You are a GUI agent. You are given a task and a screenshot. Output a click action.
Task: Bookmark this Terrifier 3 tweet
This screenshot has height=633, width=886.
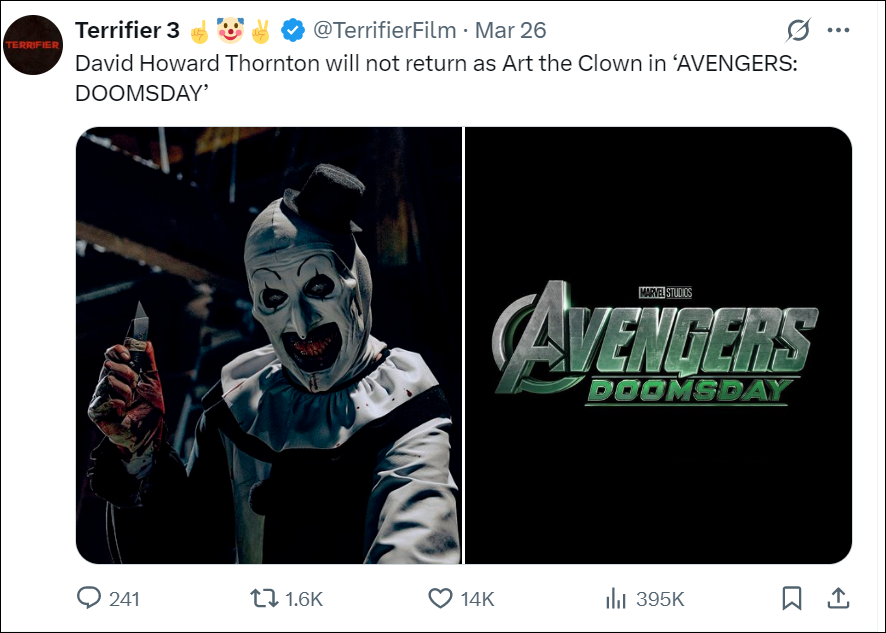point(791,598)
